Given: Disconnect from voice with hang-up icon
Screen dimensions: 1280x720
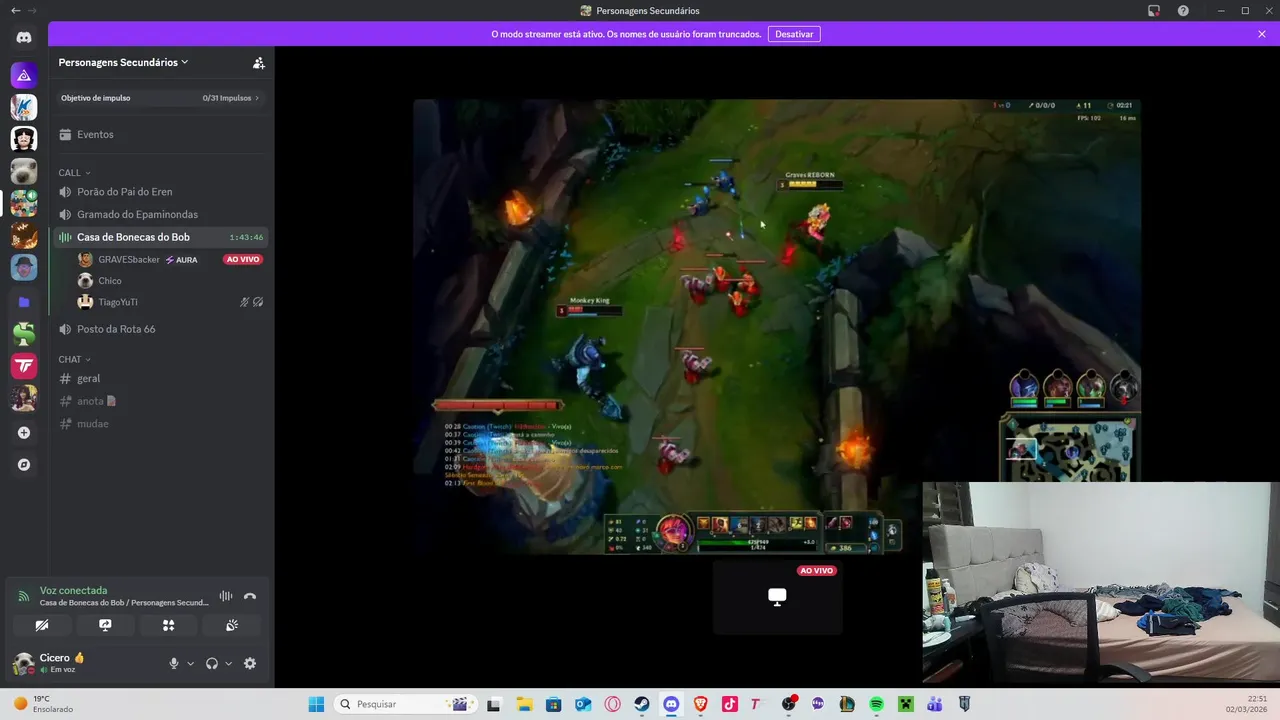Looking at the screenshot, I should (x=250, y=596).
